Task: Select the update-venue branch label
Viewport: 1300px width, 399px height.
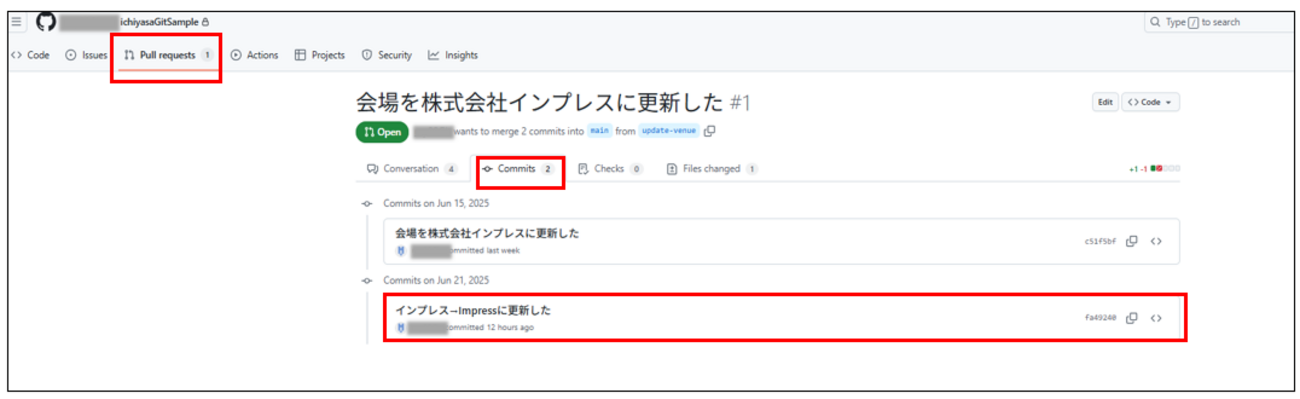Action: (x=669, y=130)
